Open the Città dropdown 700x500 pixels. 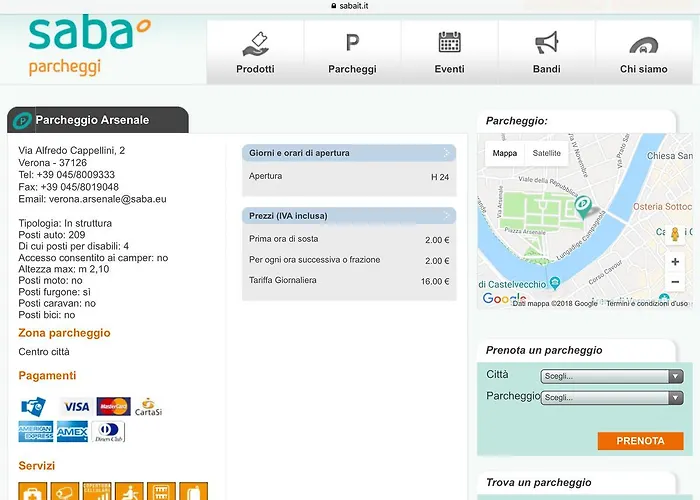pos(611,377)
